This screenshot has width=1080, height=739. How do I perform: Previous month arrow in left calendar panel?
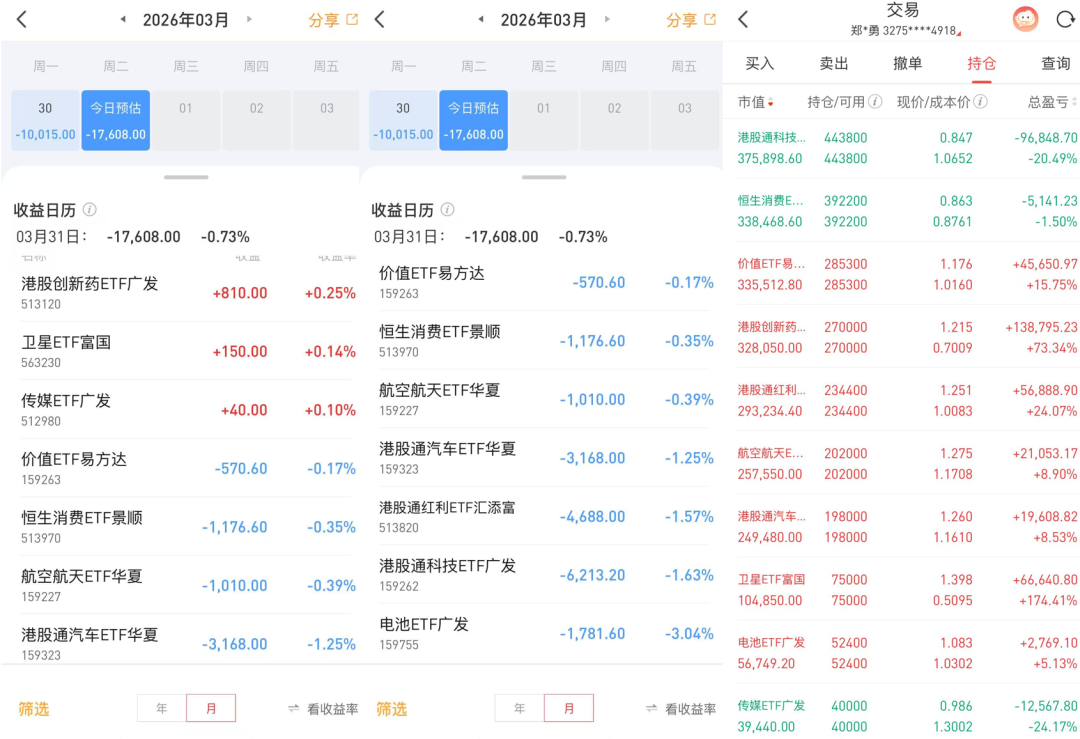pos(123,19)
